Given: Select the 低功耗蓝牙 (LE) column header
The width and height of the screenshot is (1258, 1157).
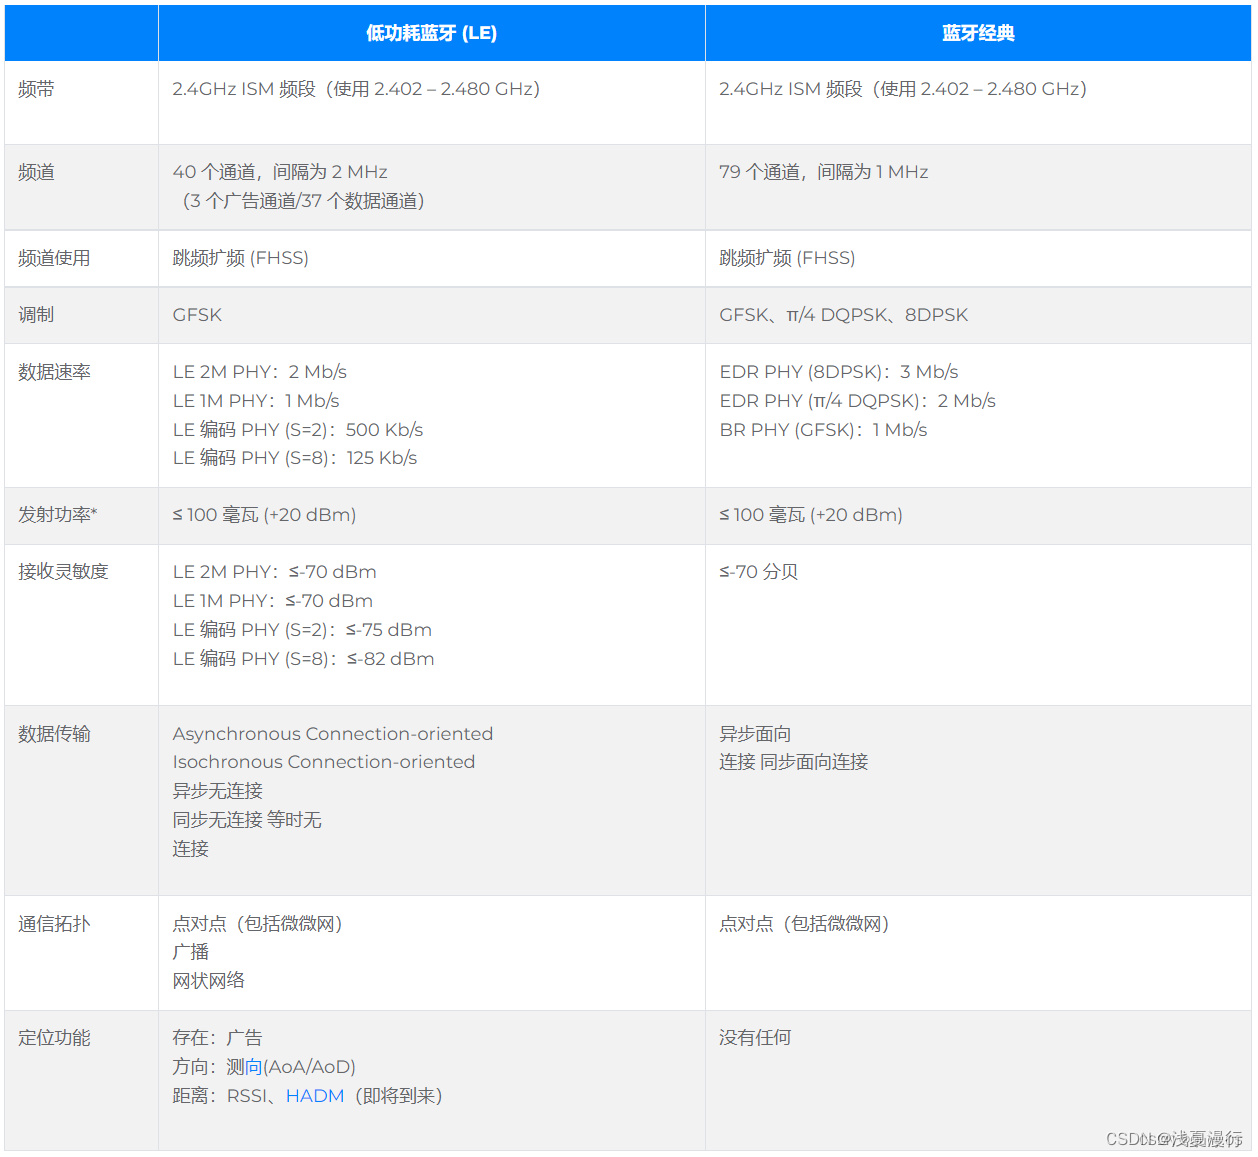Looking at the screenshot, I should 431,33.
